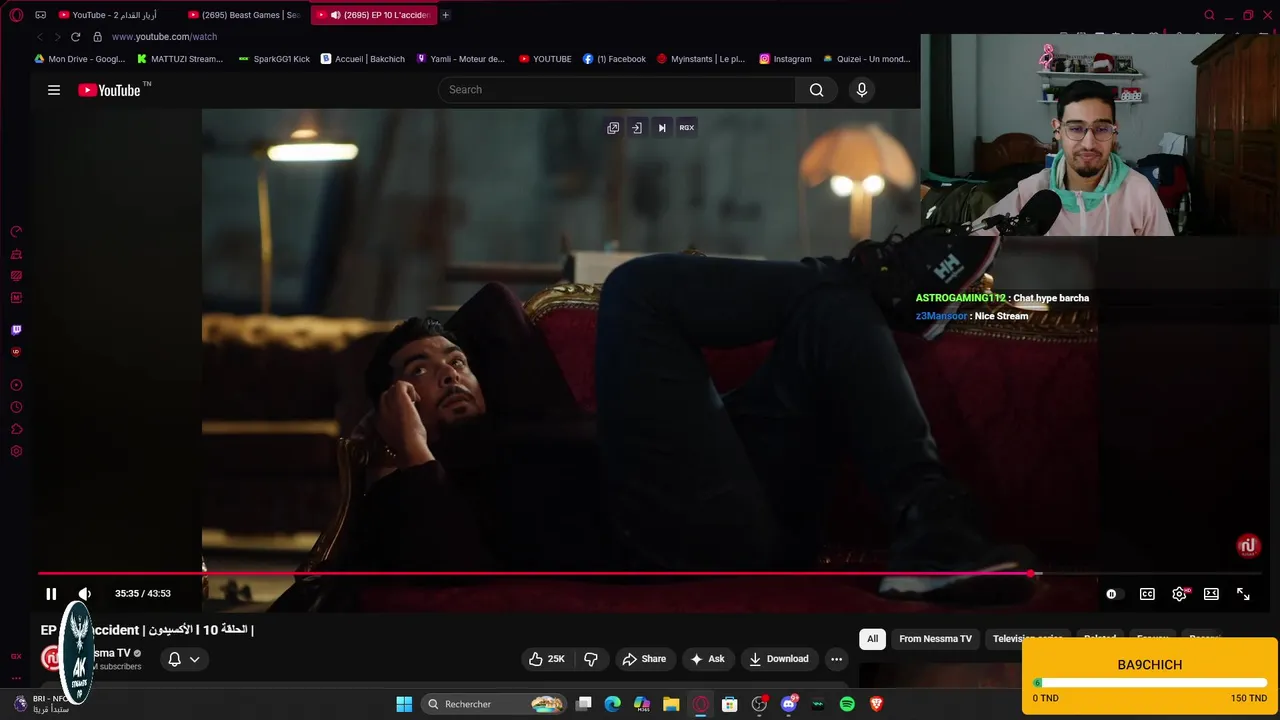Expand the notification bell dropdown
1280x720 pixels.
click(184, 659)
